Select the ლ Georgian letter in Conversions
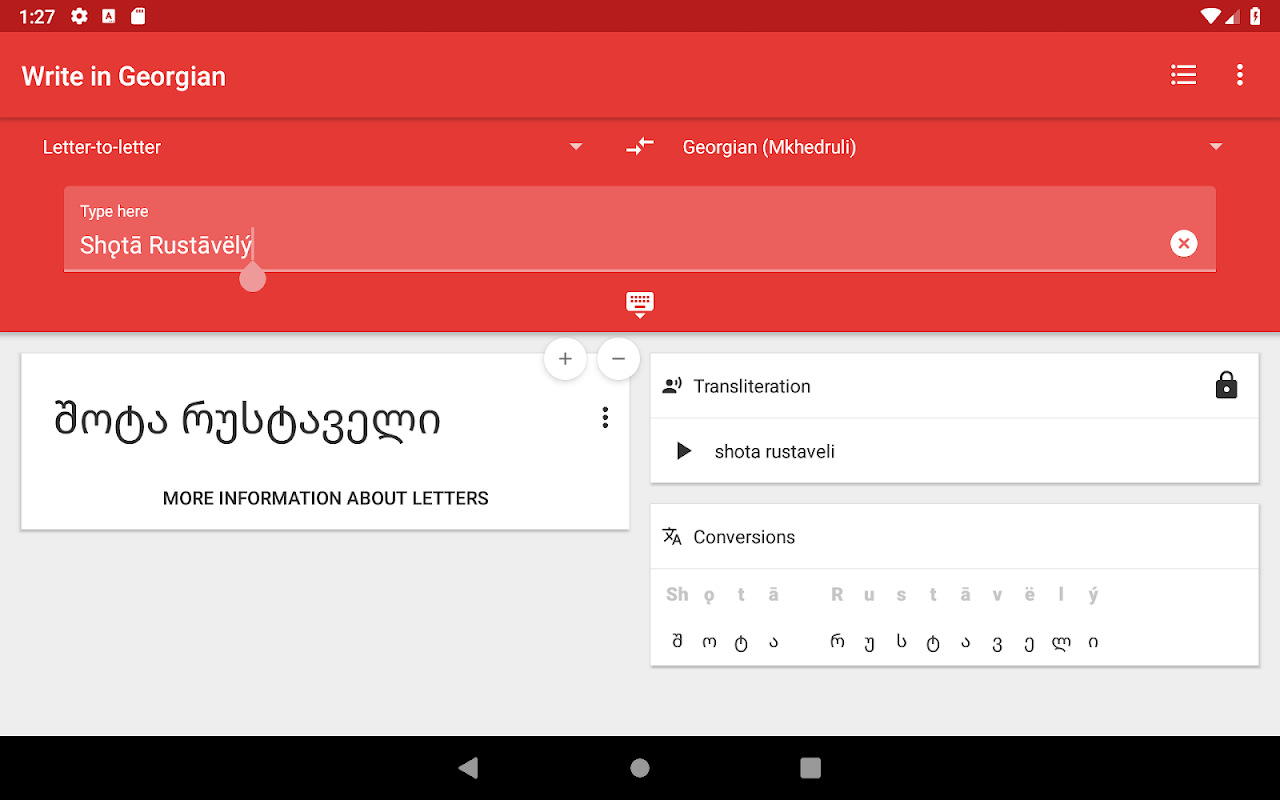The width and height of the screenshot is (1280, 800). pos(1061,642)
